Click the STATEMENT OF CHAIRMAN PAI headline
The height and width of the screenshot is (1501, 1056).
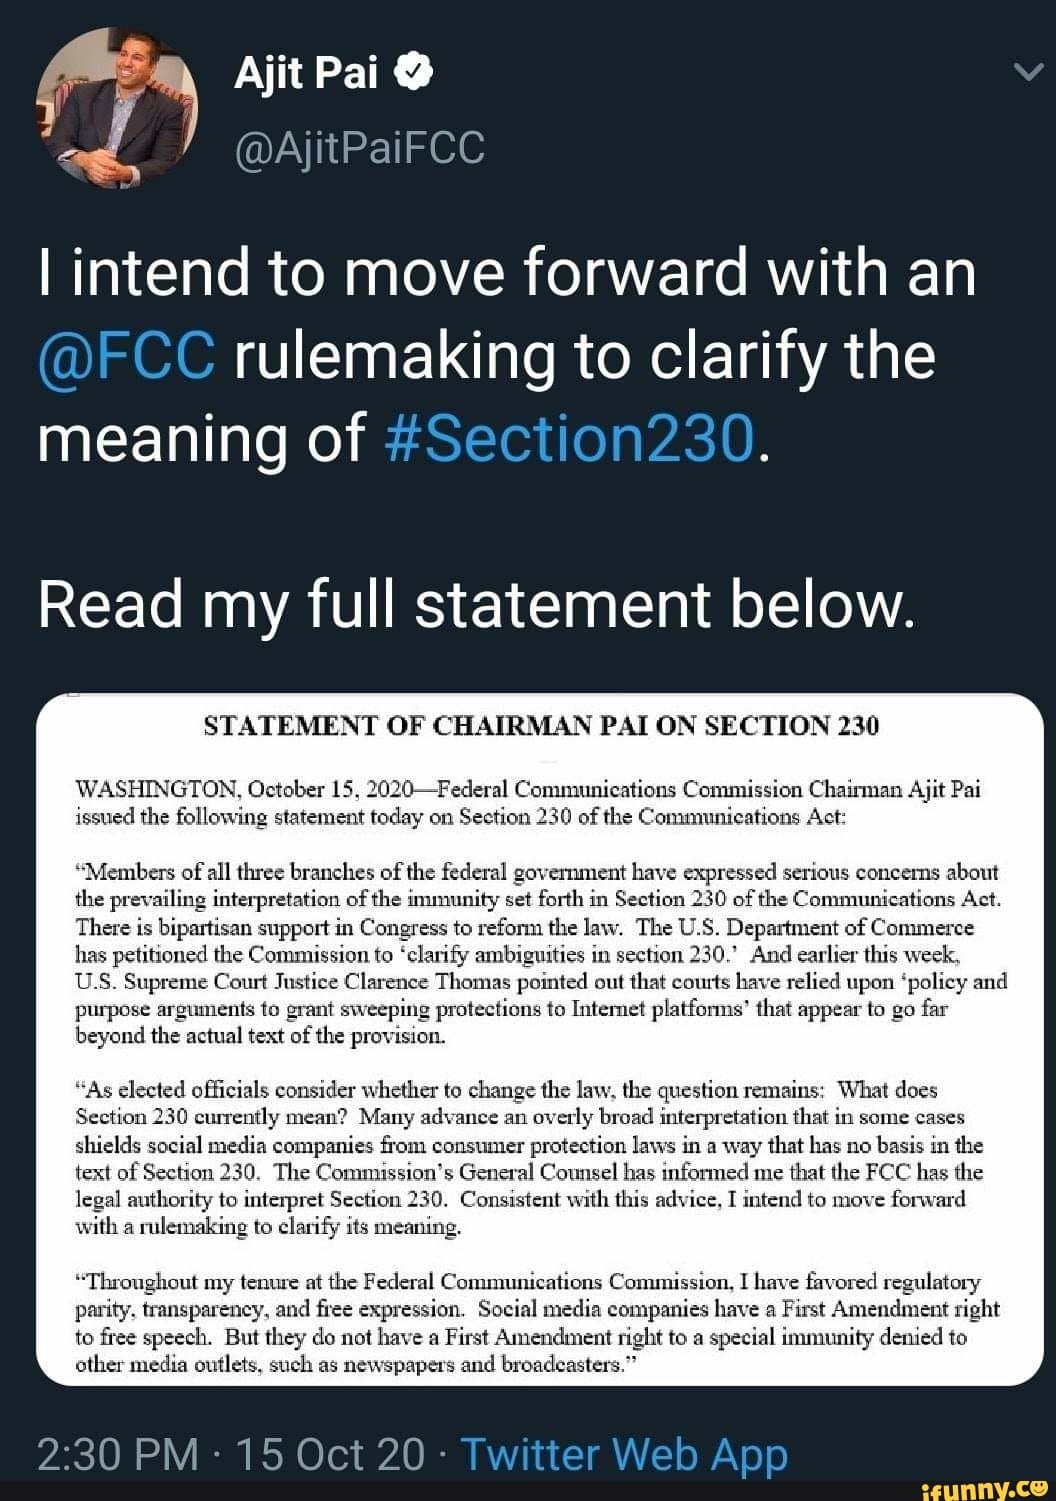point(540,725)
